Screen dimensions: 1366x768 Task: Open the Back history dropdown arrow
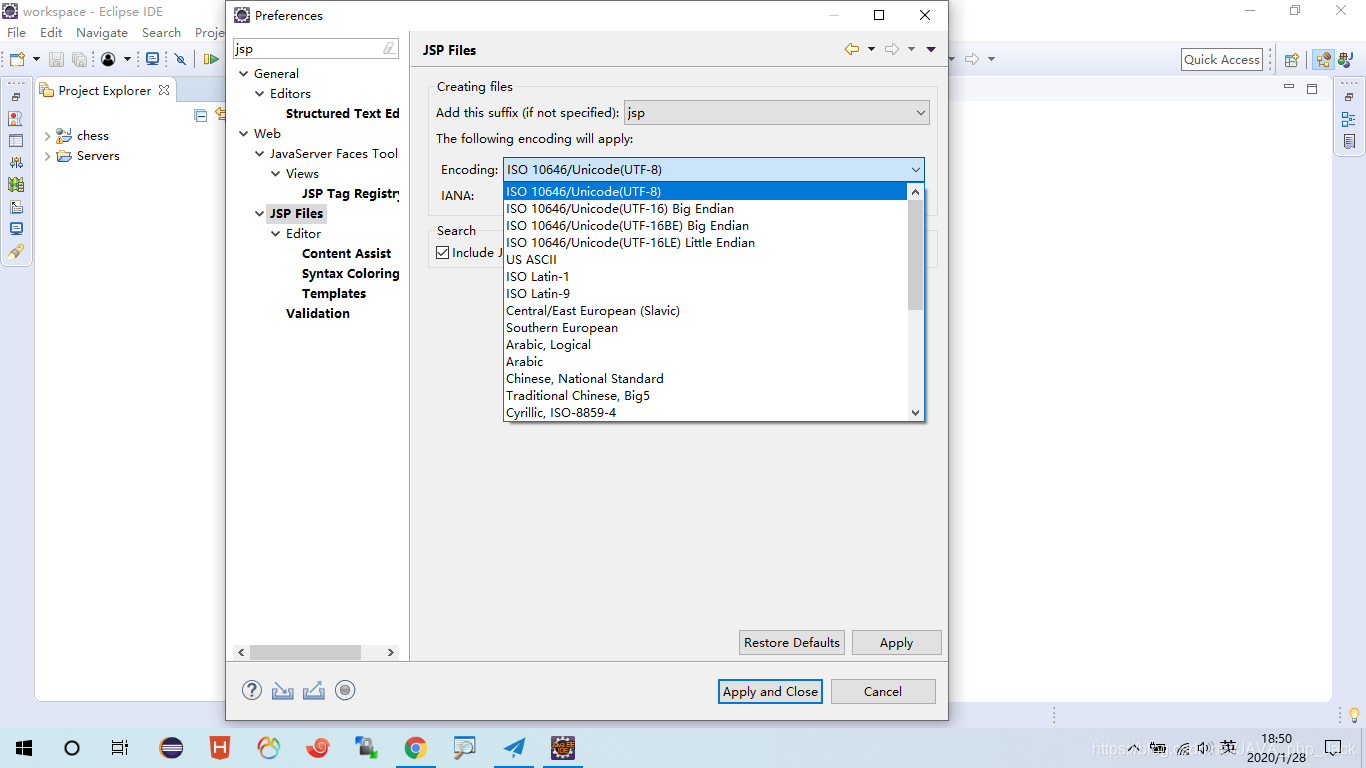[x=871, y=49]
